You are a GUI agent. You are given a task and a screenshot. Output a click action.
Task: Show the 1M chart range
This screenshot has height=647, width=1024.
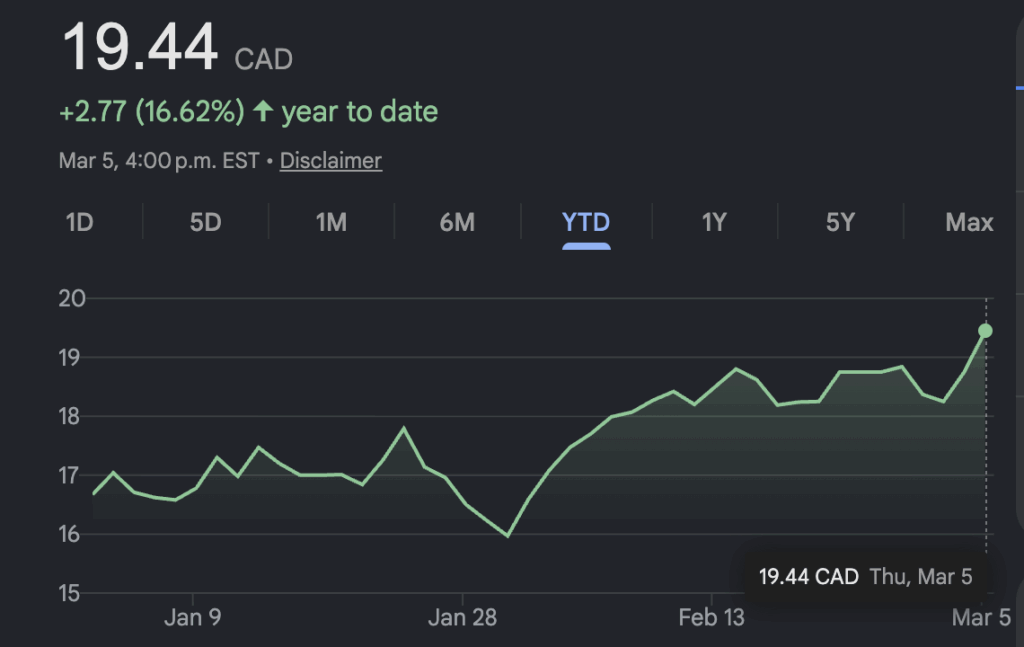(x=331, y=222)
